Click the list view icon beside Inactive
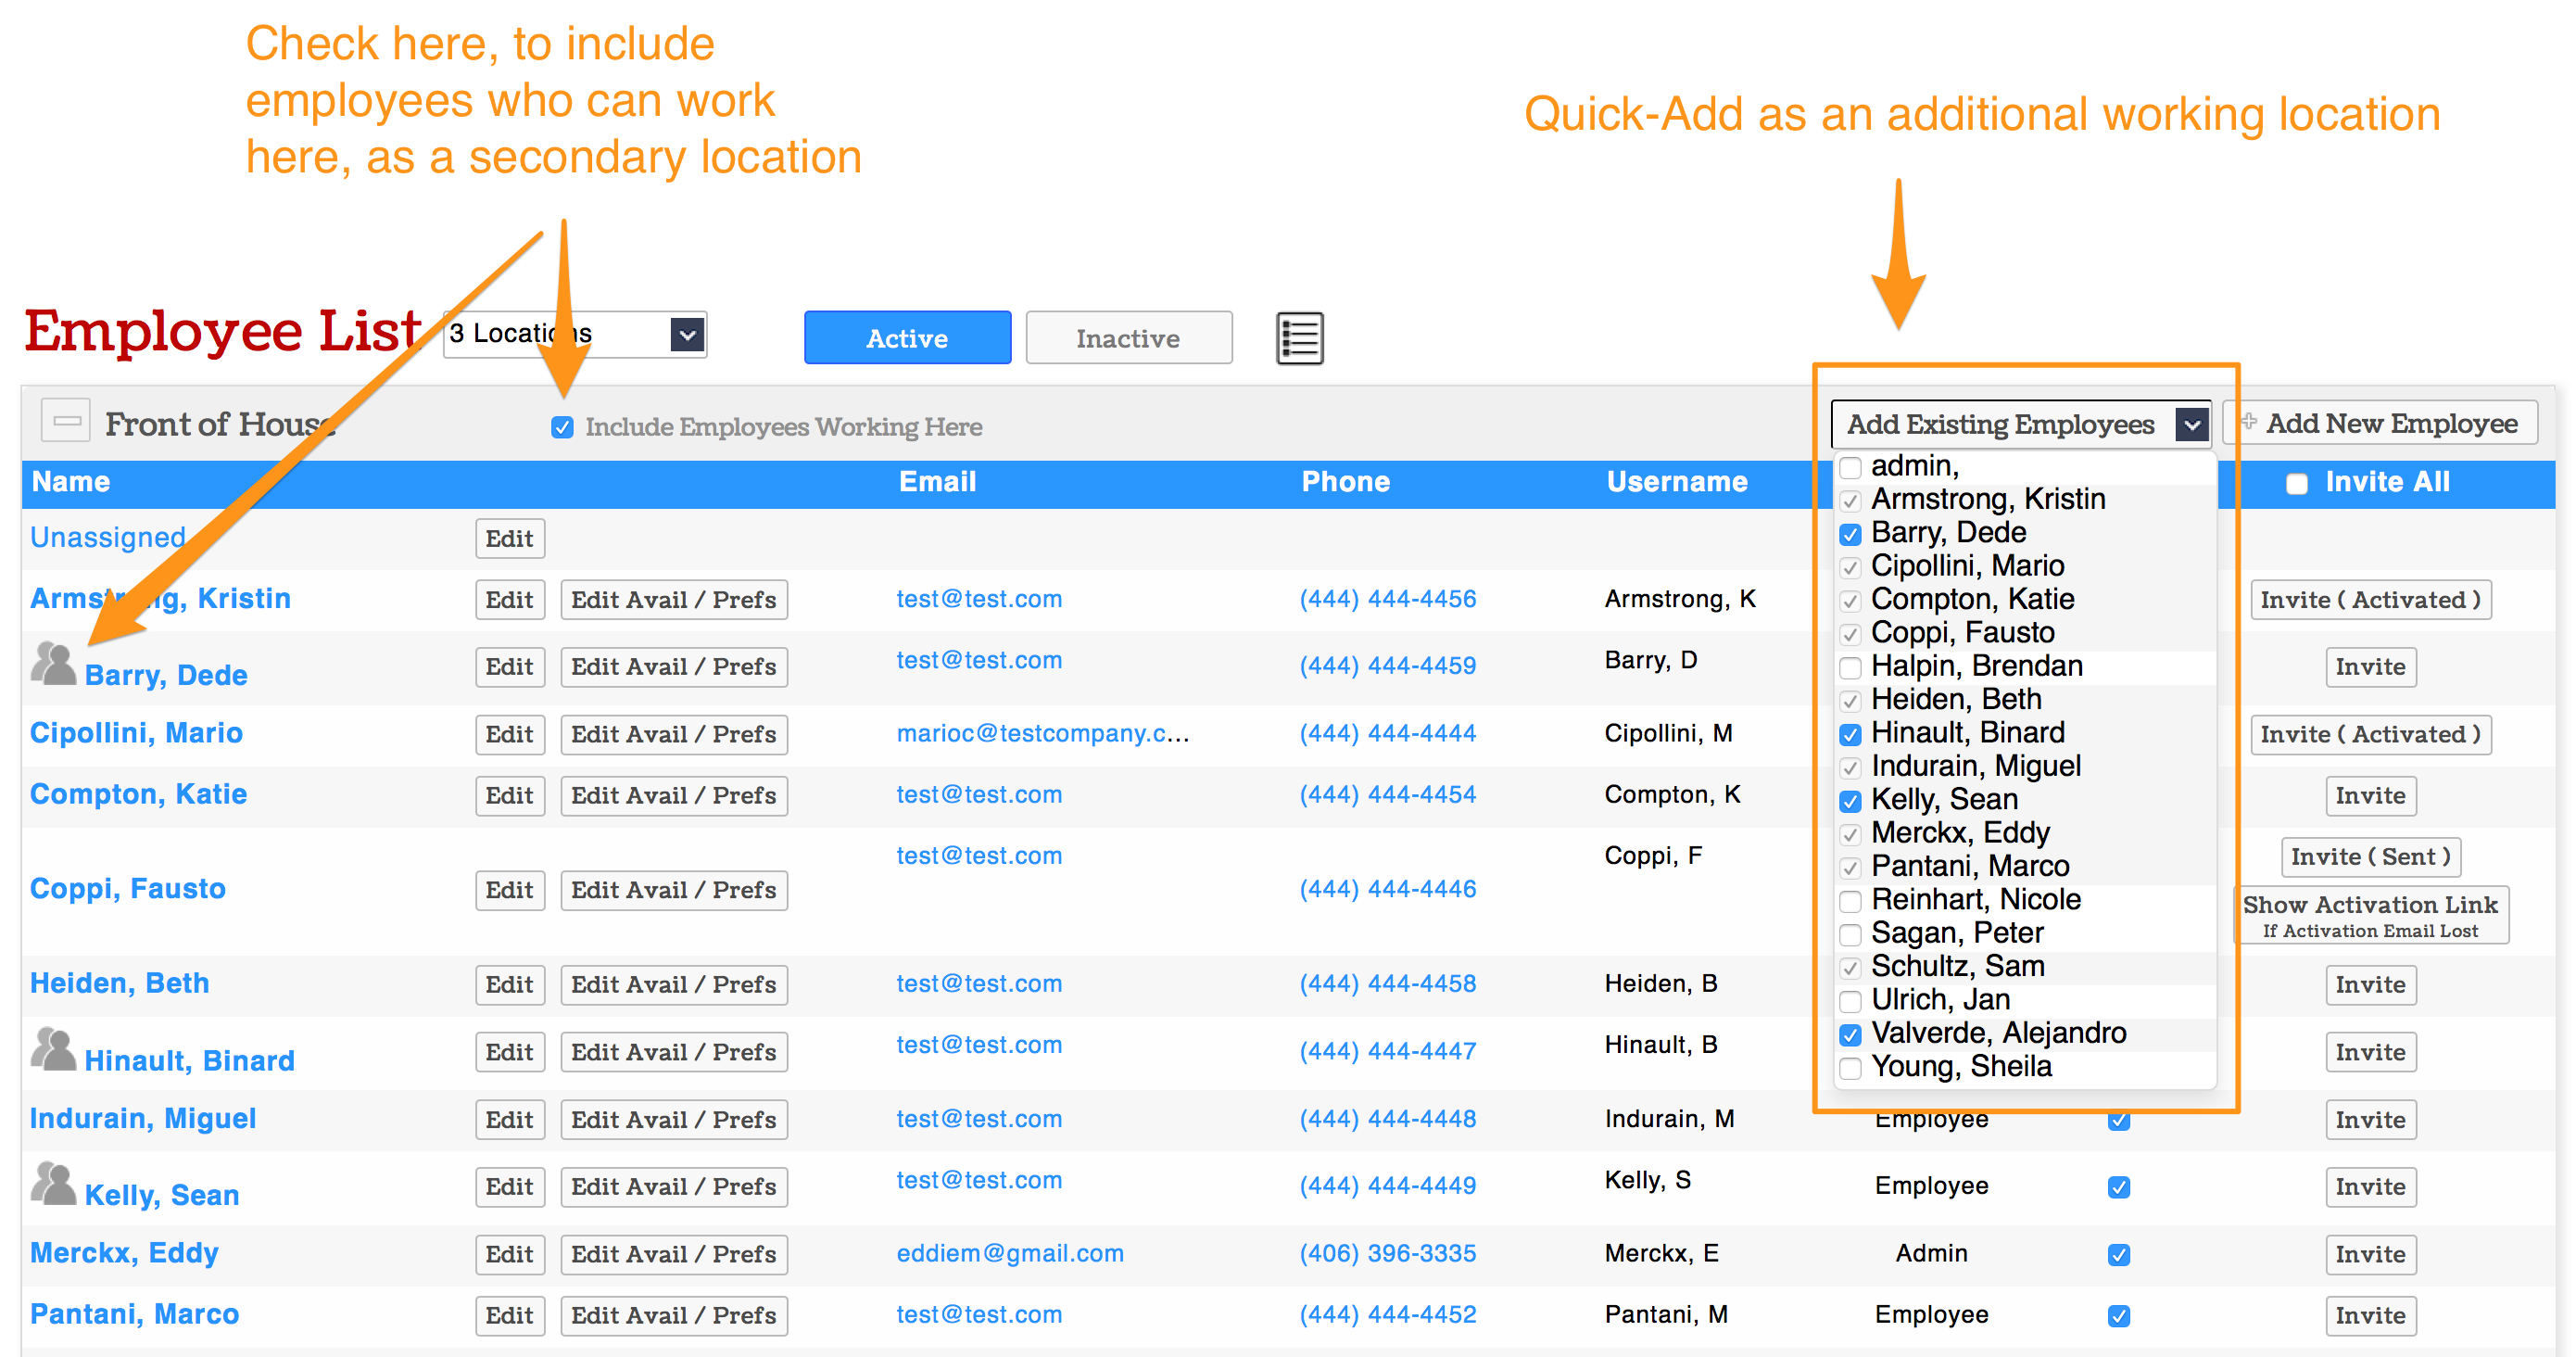The height and width of the screenshot is (1357, 2576). click(1299, 338)
